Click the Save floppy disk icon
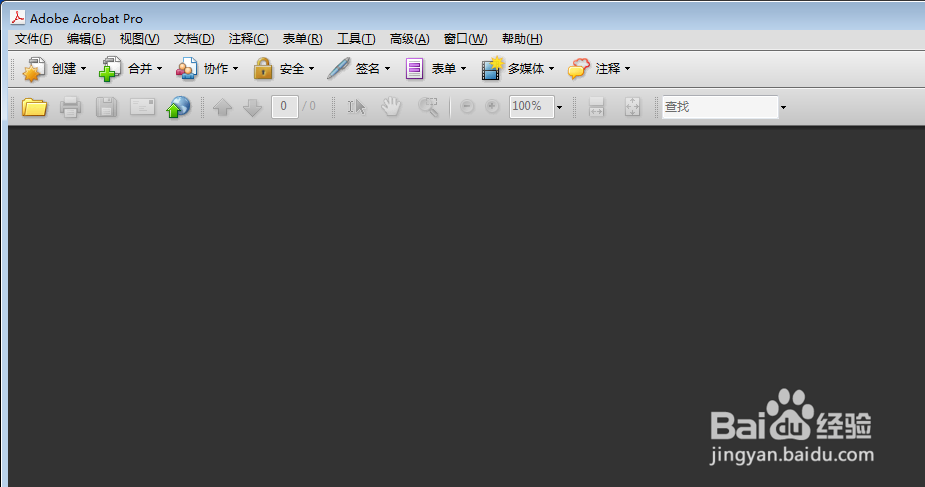This screenshot has height=487, width=925. point(106,107)
